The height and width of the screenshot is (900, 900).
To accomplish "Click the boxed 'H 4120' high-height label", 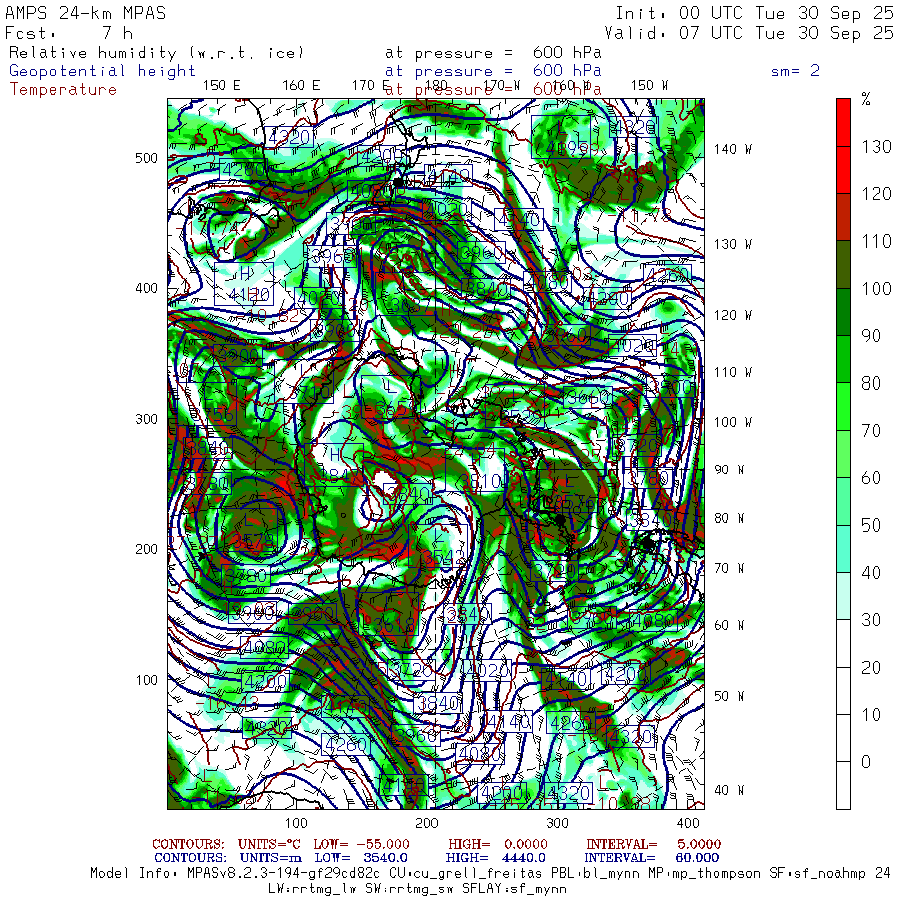I will pyautogui.click(x=244, y=284).
